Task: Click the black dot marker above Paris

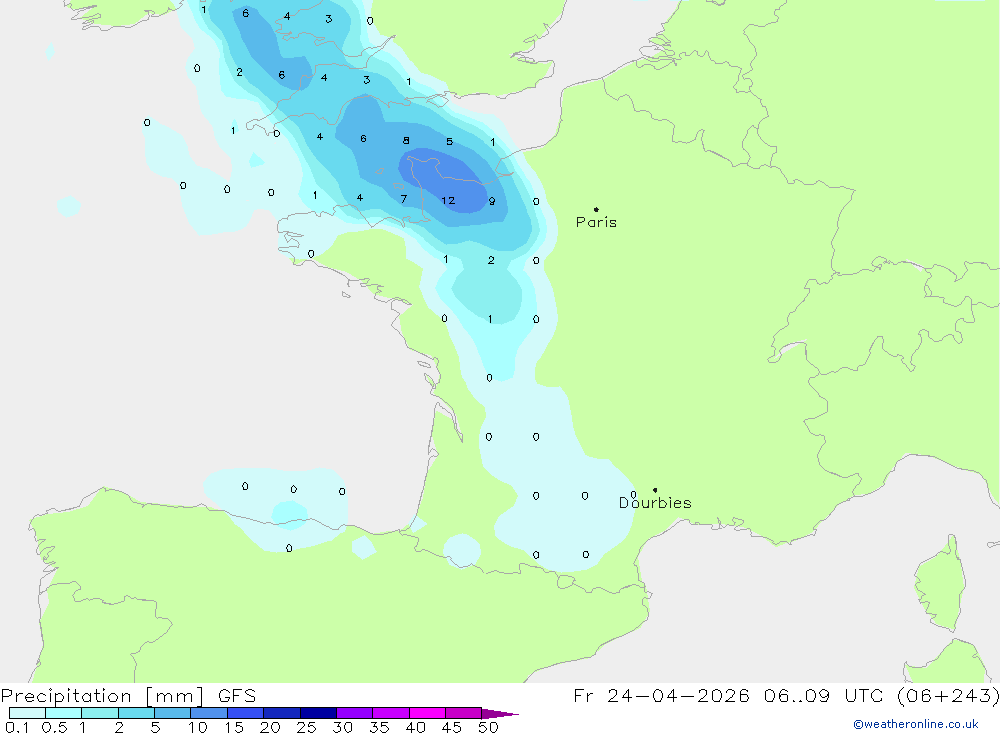Action: pyautogui.click(x=596, y=209)
